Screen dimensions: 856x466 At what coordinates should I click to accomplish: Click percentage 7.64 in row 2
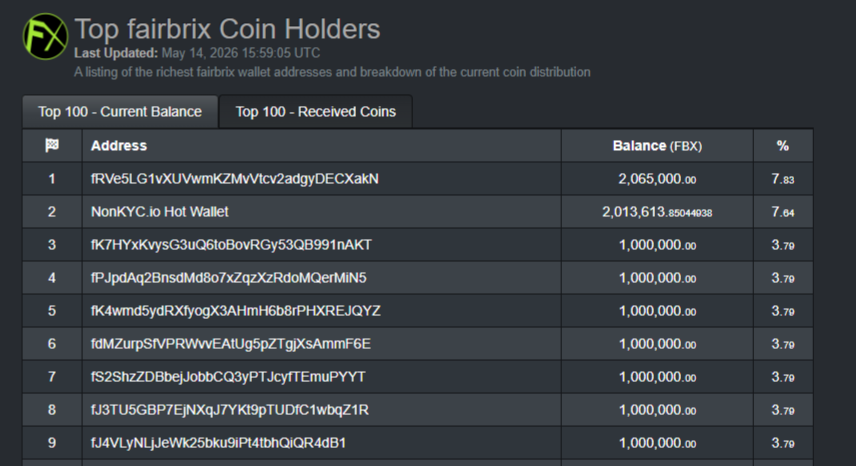(783, 212)
